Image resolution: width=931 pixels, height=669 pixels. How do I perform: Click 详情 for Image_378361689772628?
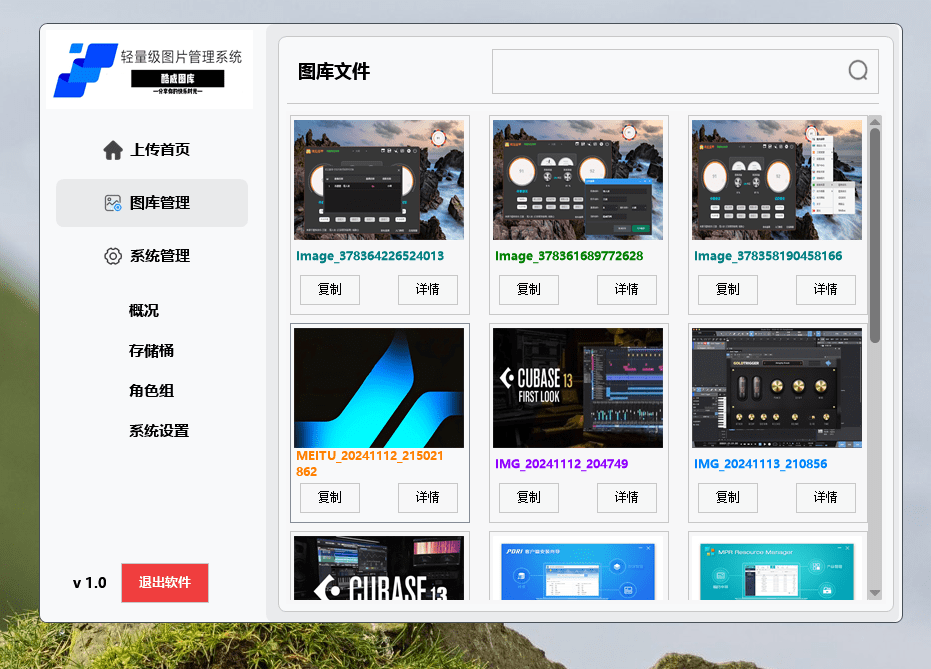coord(626,290)
